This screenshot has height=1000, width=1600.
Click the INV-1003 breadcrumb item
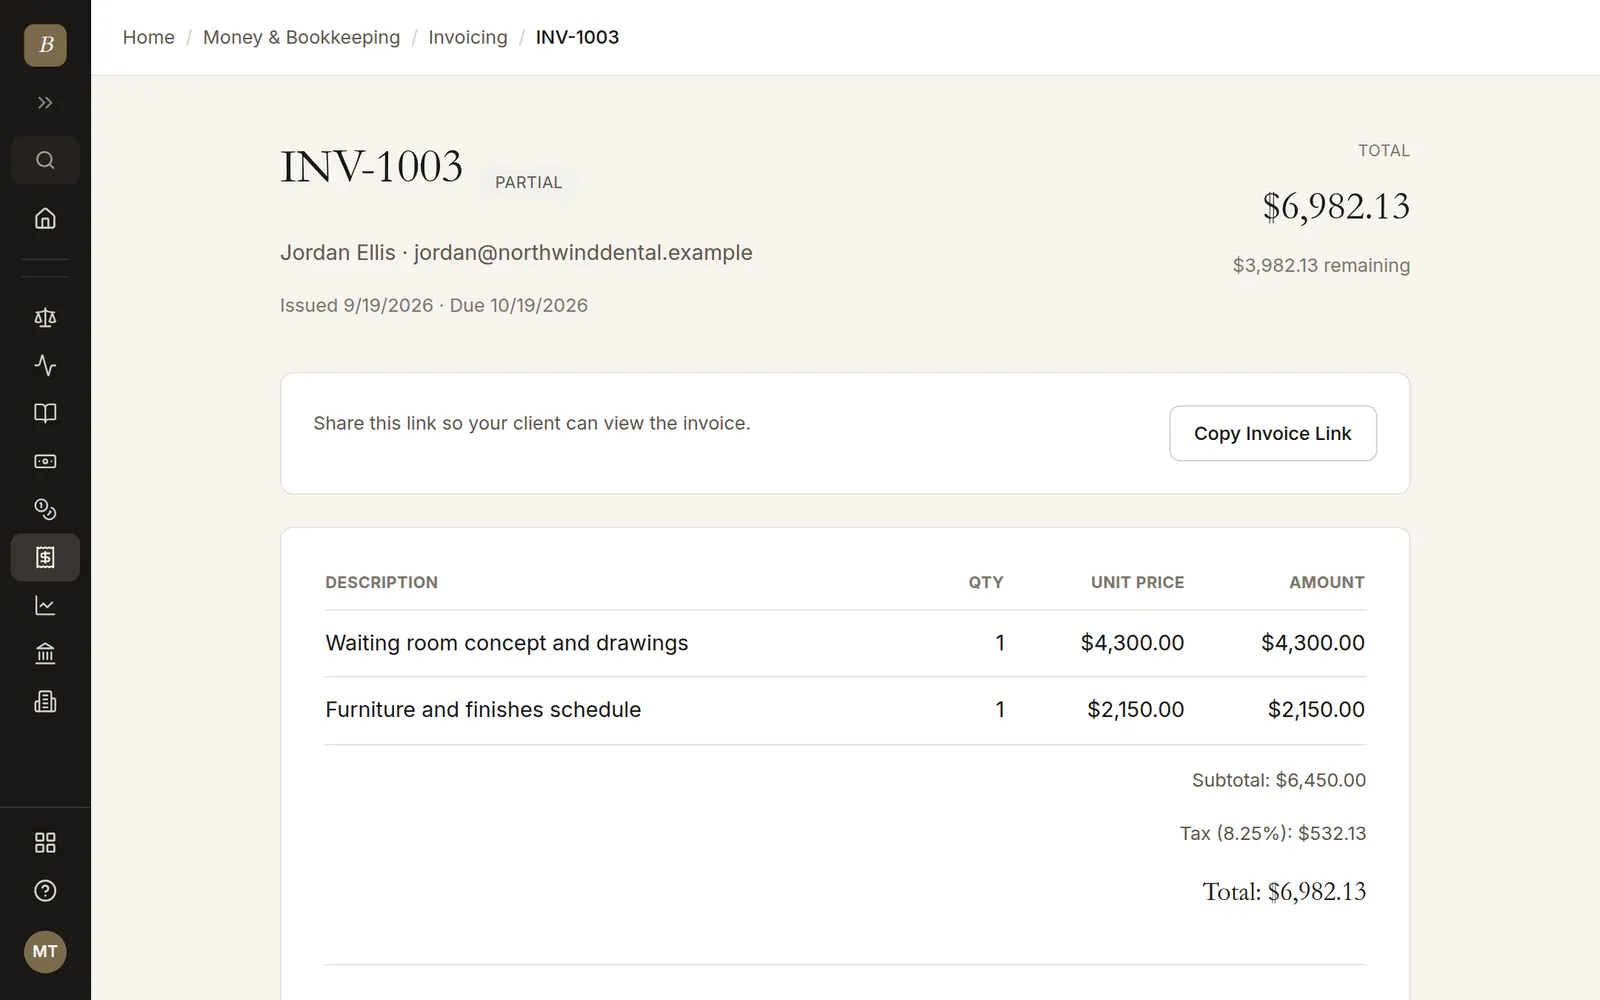coord(577,37)
